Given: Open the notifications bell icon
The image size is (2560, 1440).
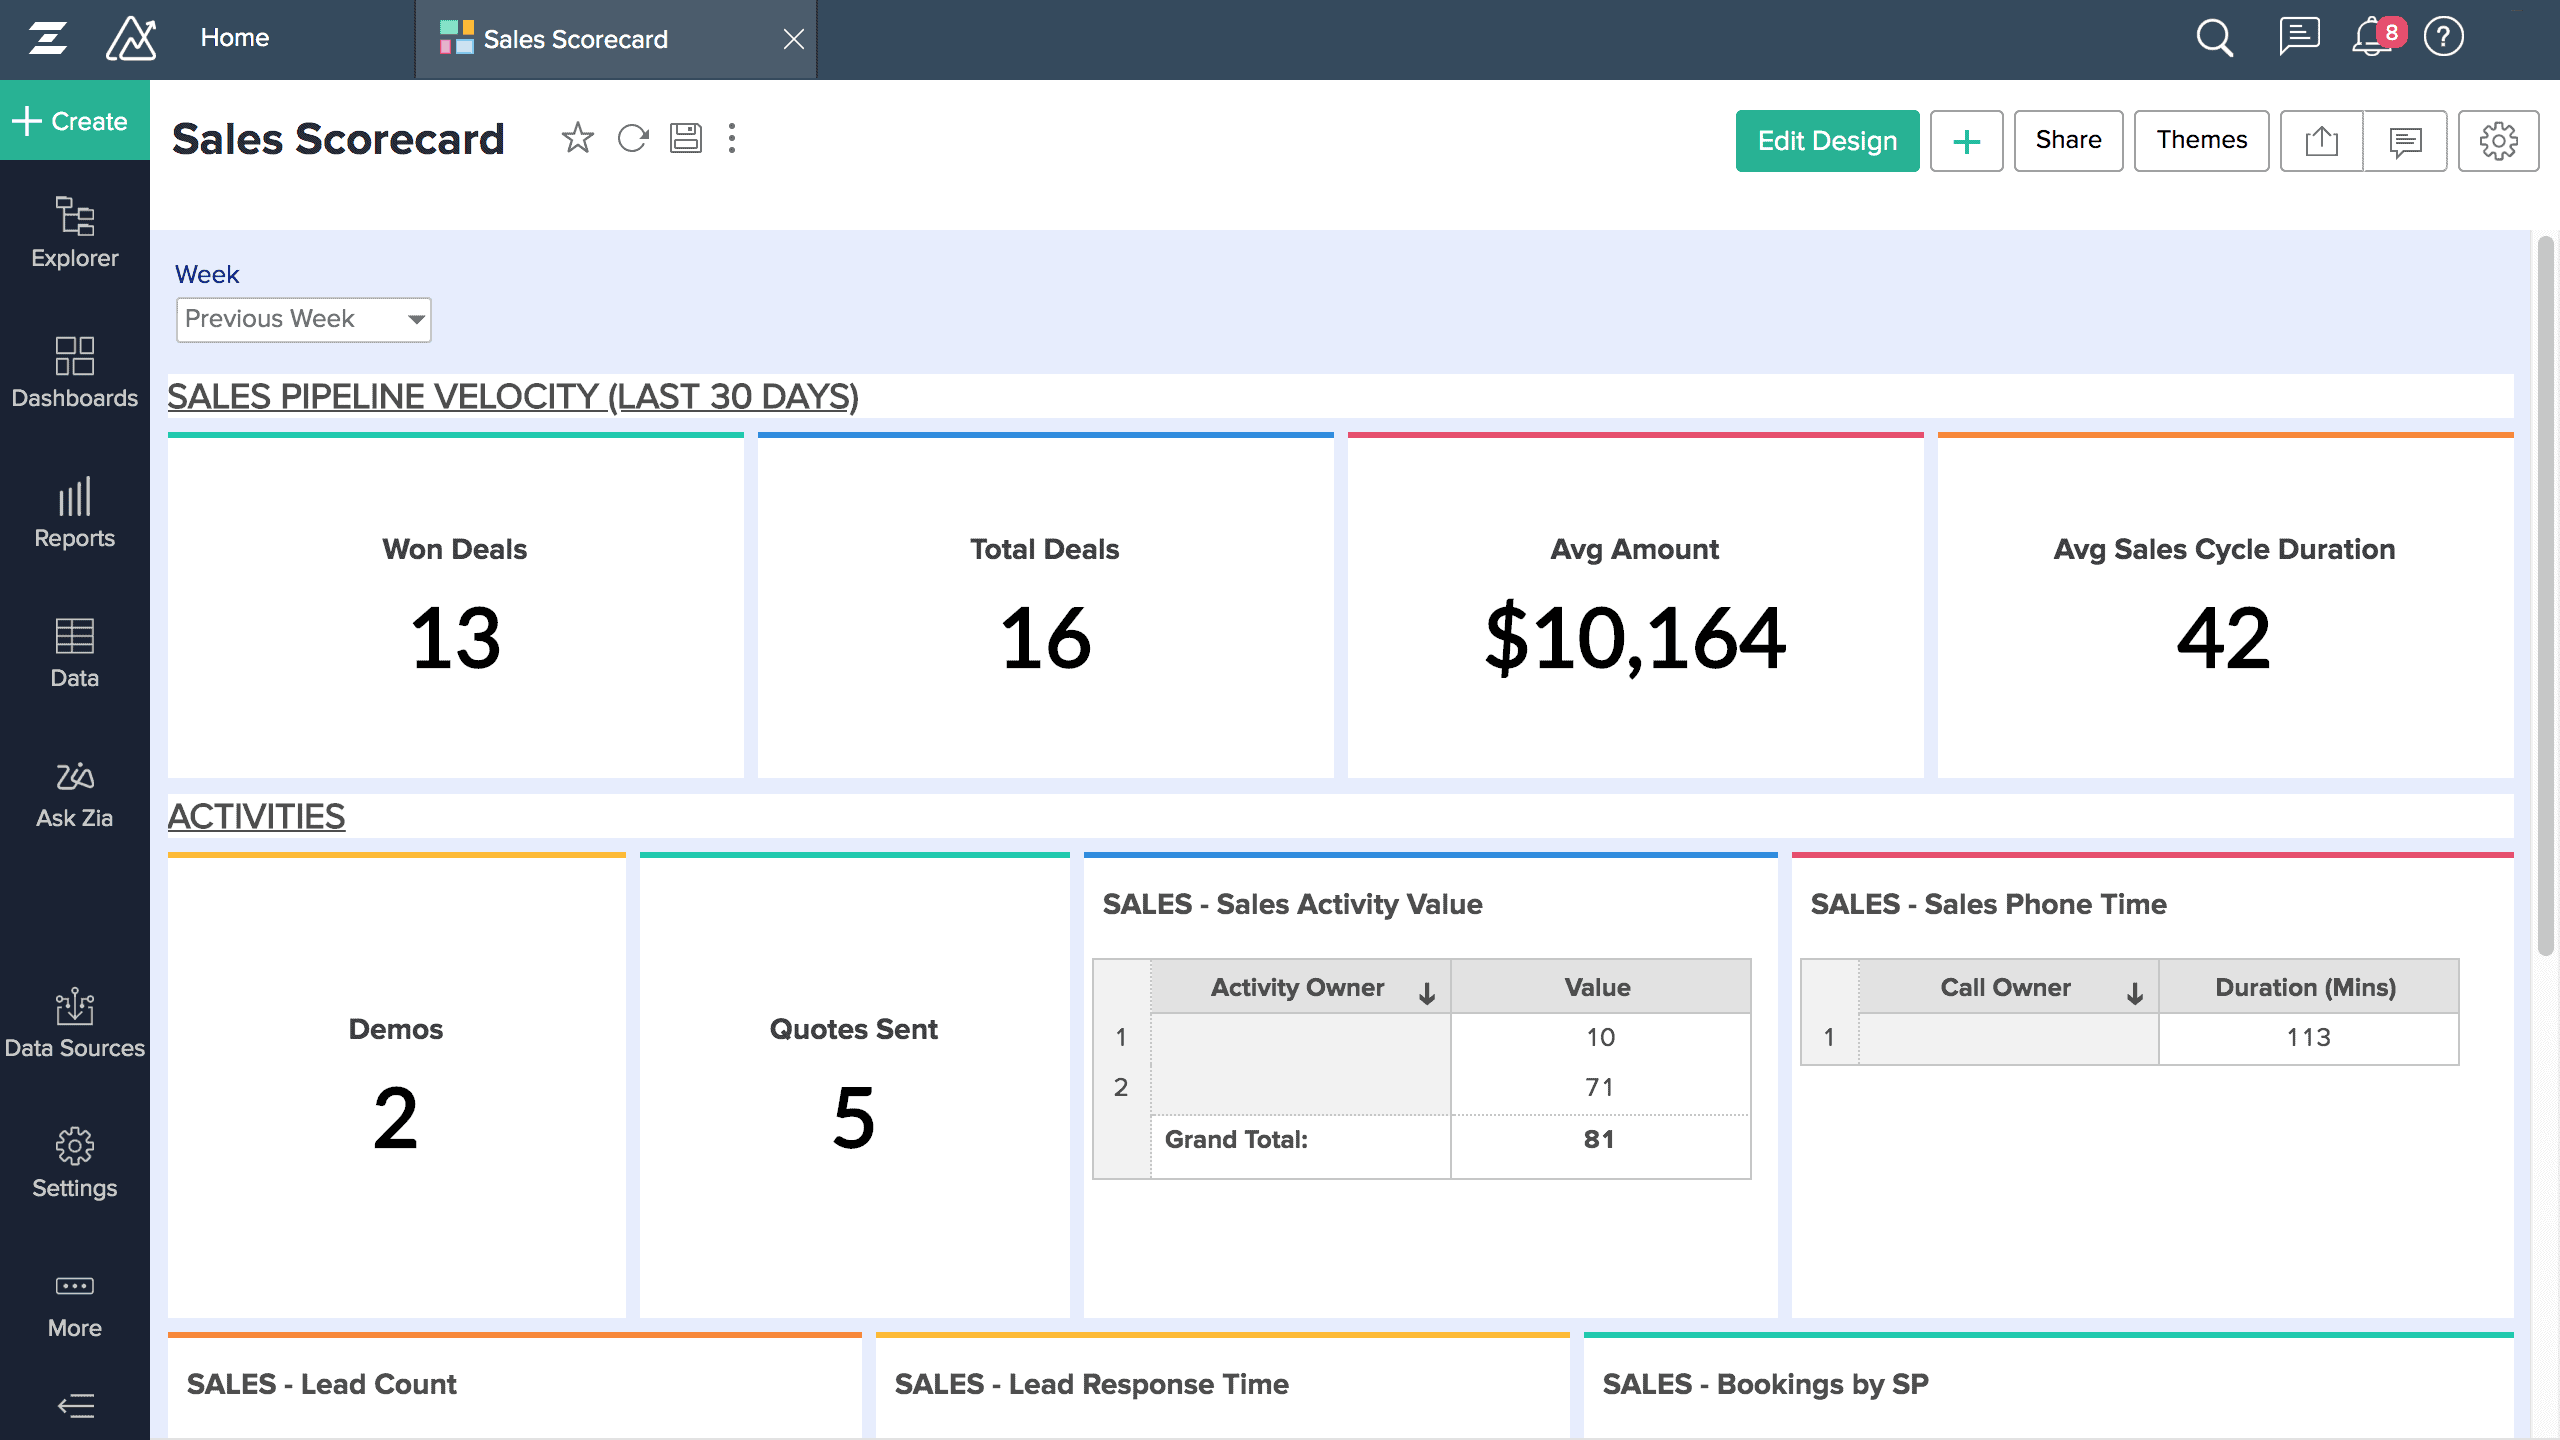Looking at the screenshot, I should click(2370, 39).
